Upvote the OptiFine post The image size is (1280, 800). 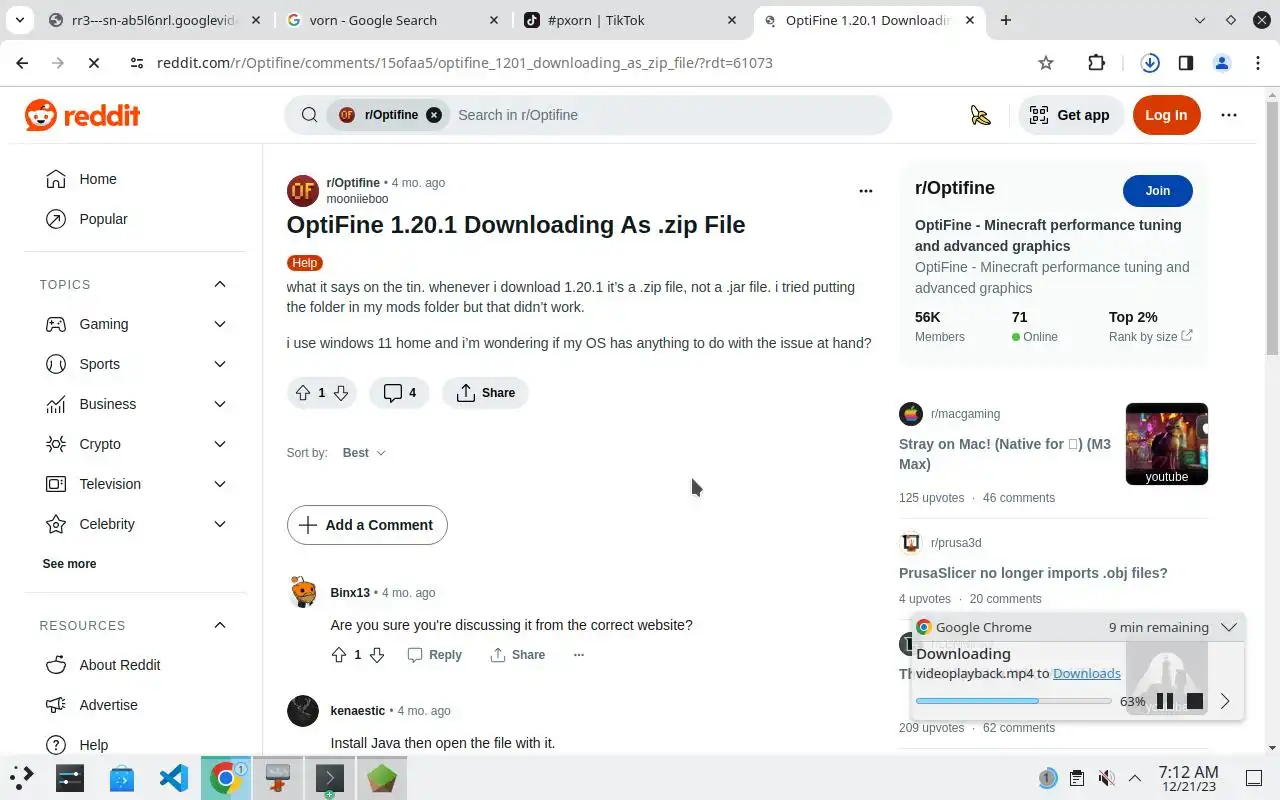(x=303, y=393)
